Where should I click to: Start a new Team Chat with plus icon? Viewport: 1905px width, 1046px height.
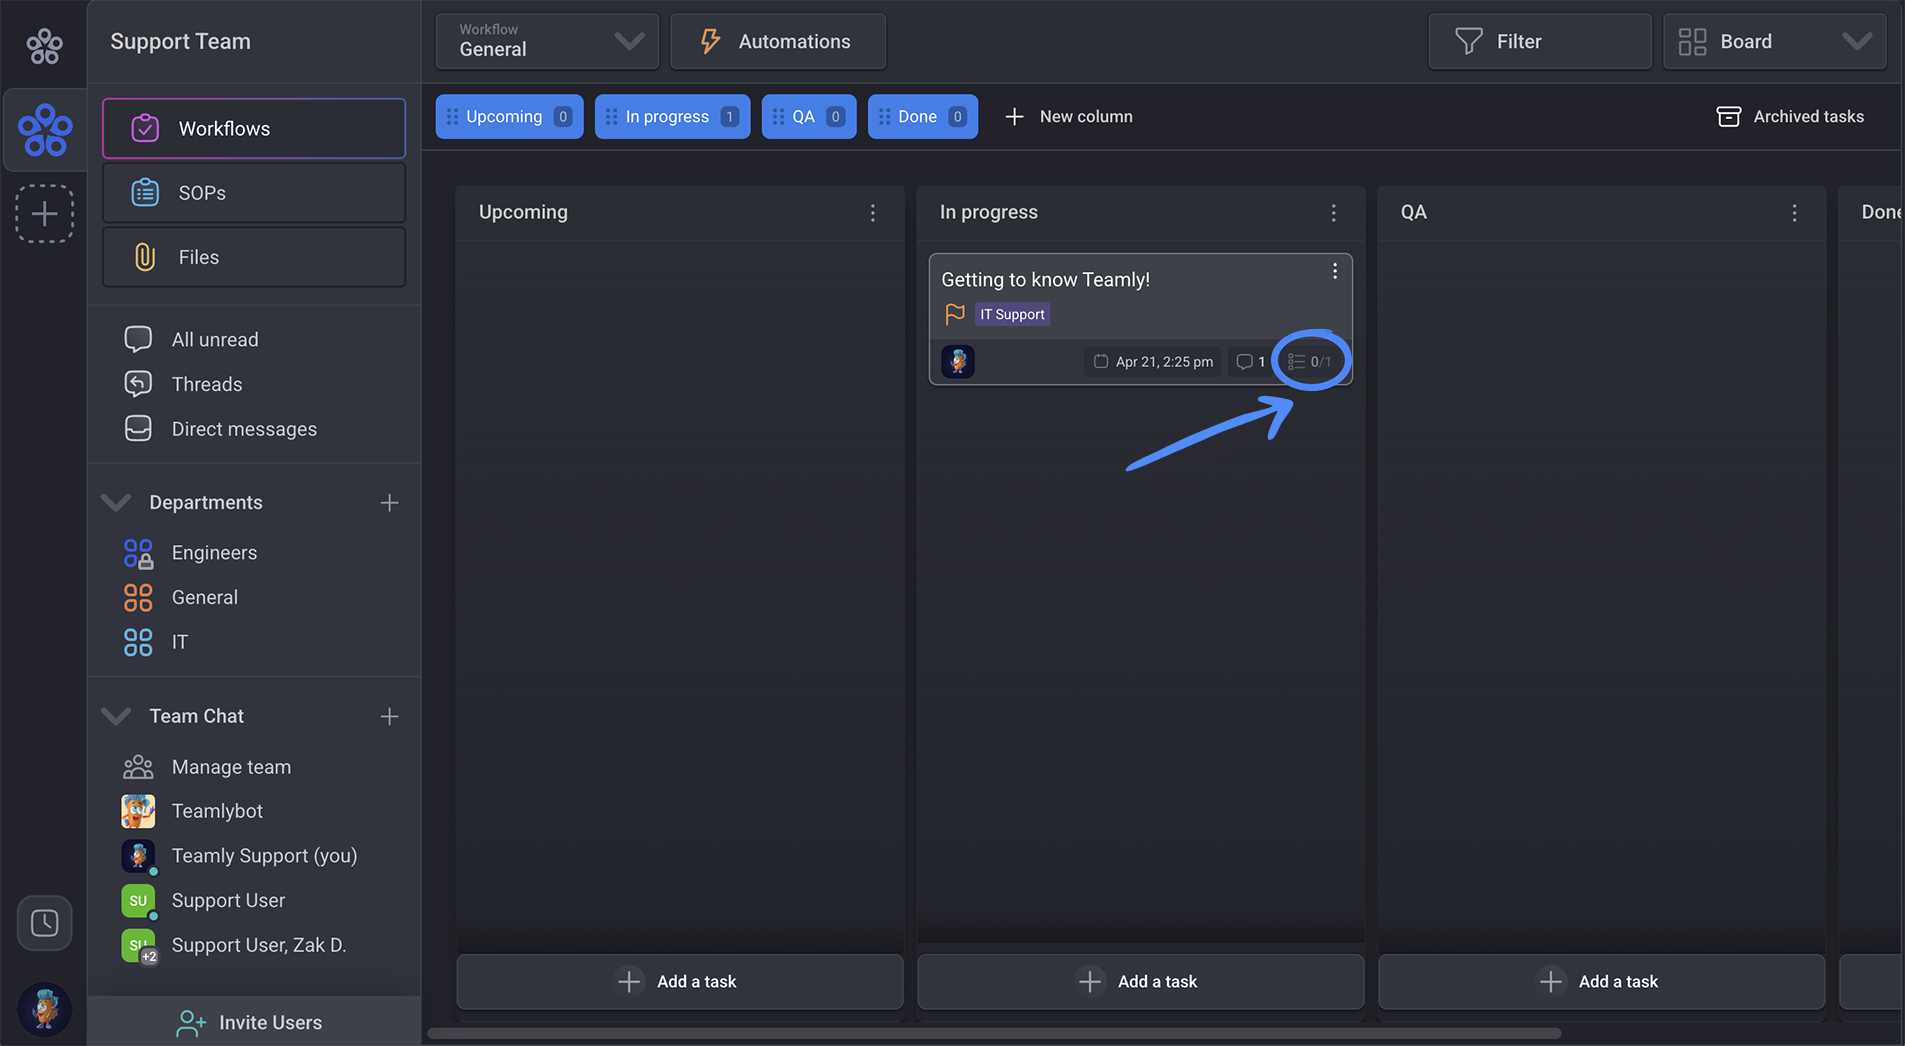pyautogui.click(x=389, y=716)
